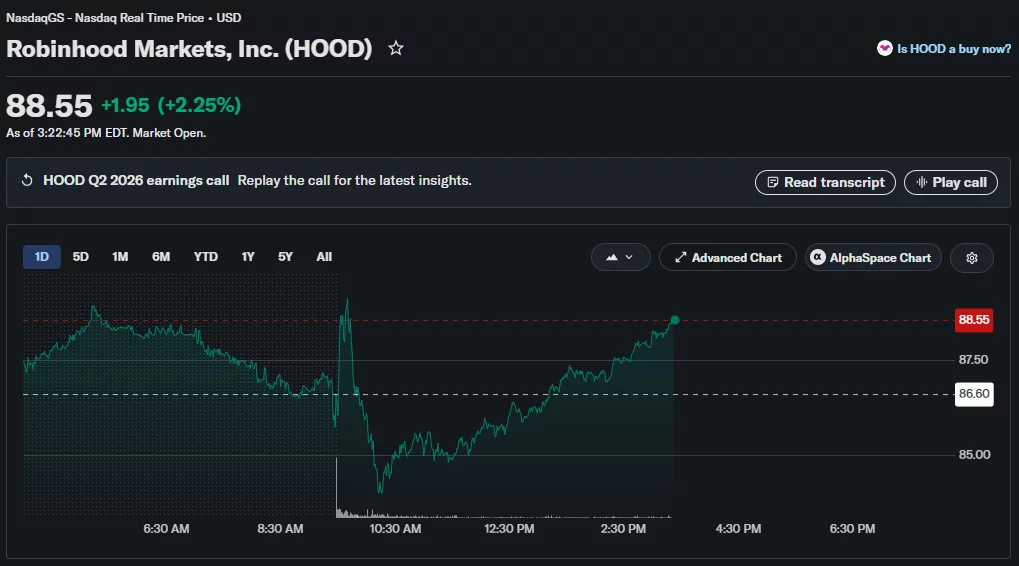Select the 1Y range tab
The image size is (1019, 566).
[248, 257]
